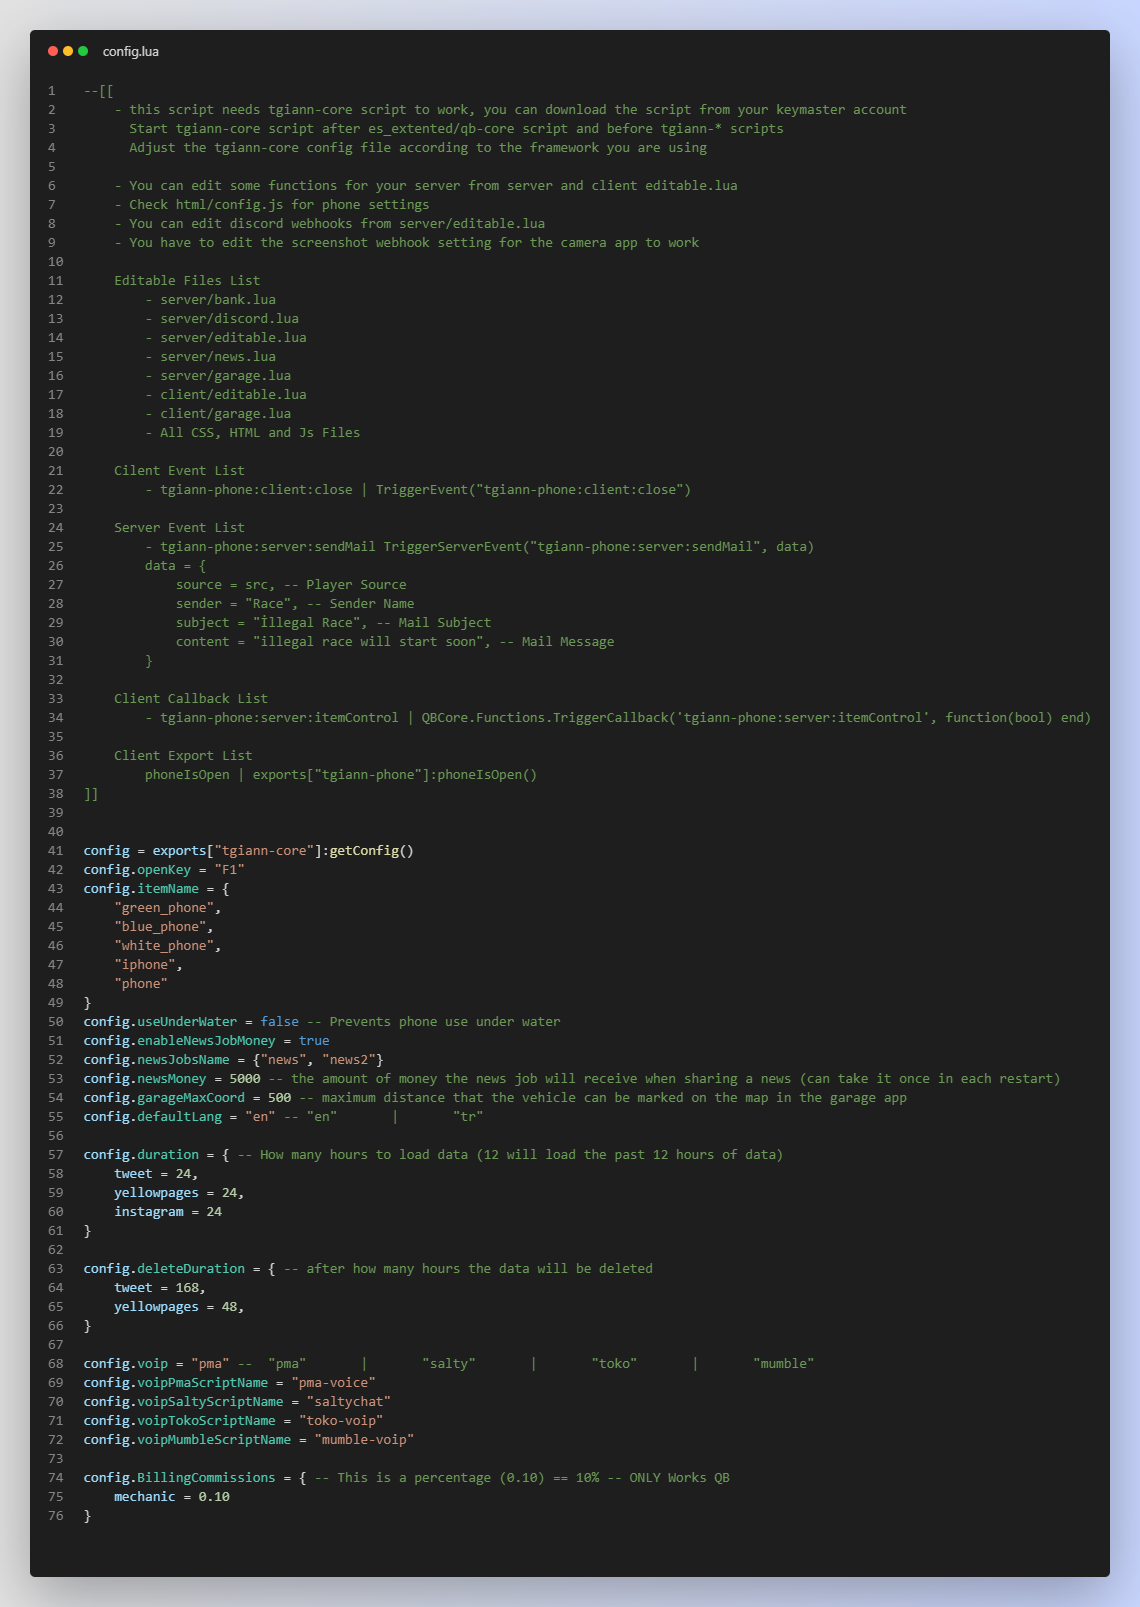Click the false value of useUnderWater
This screenshot has height=1607, width=1140.
[x=280, y=1022]
